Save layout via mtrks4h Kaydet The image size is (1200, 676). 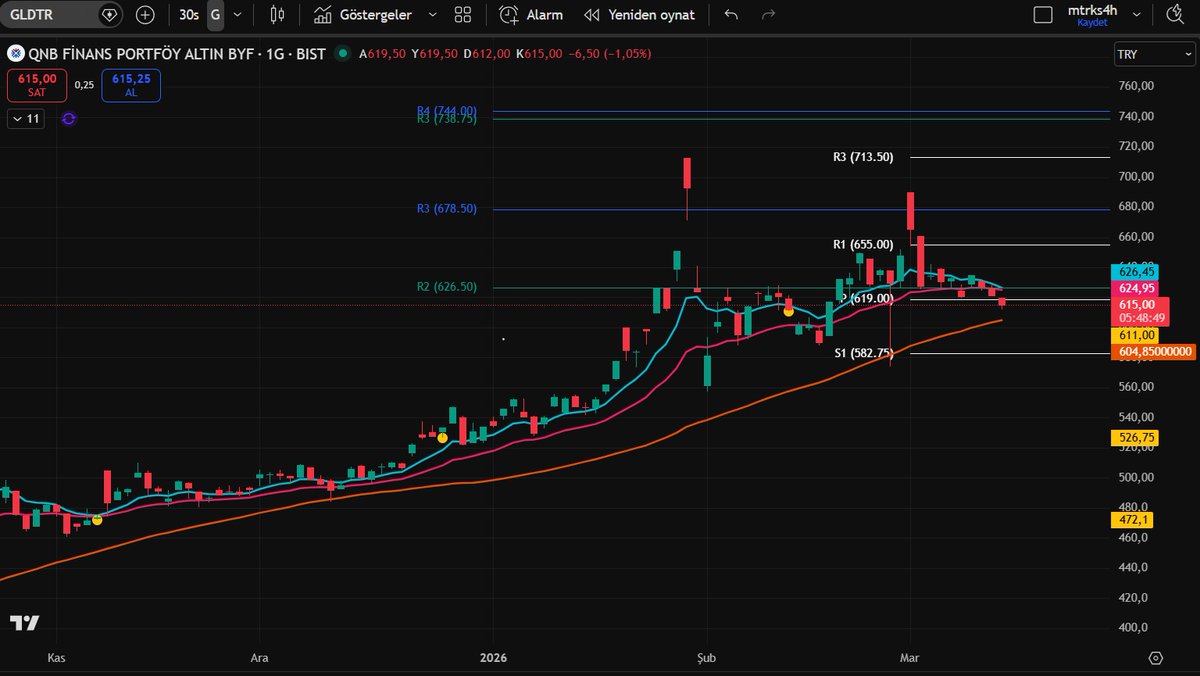1091,14
